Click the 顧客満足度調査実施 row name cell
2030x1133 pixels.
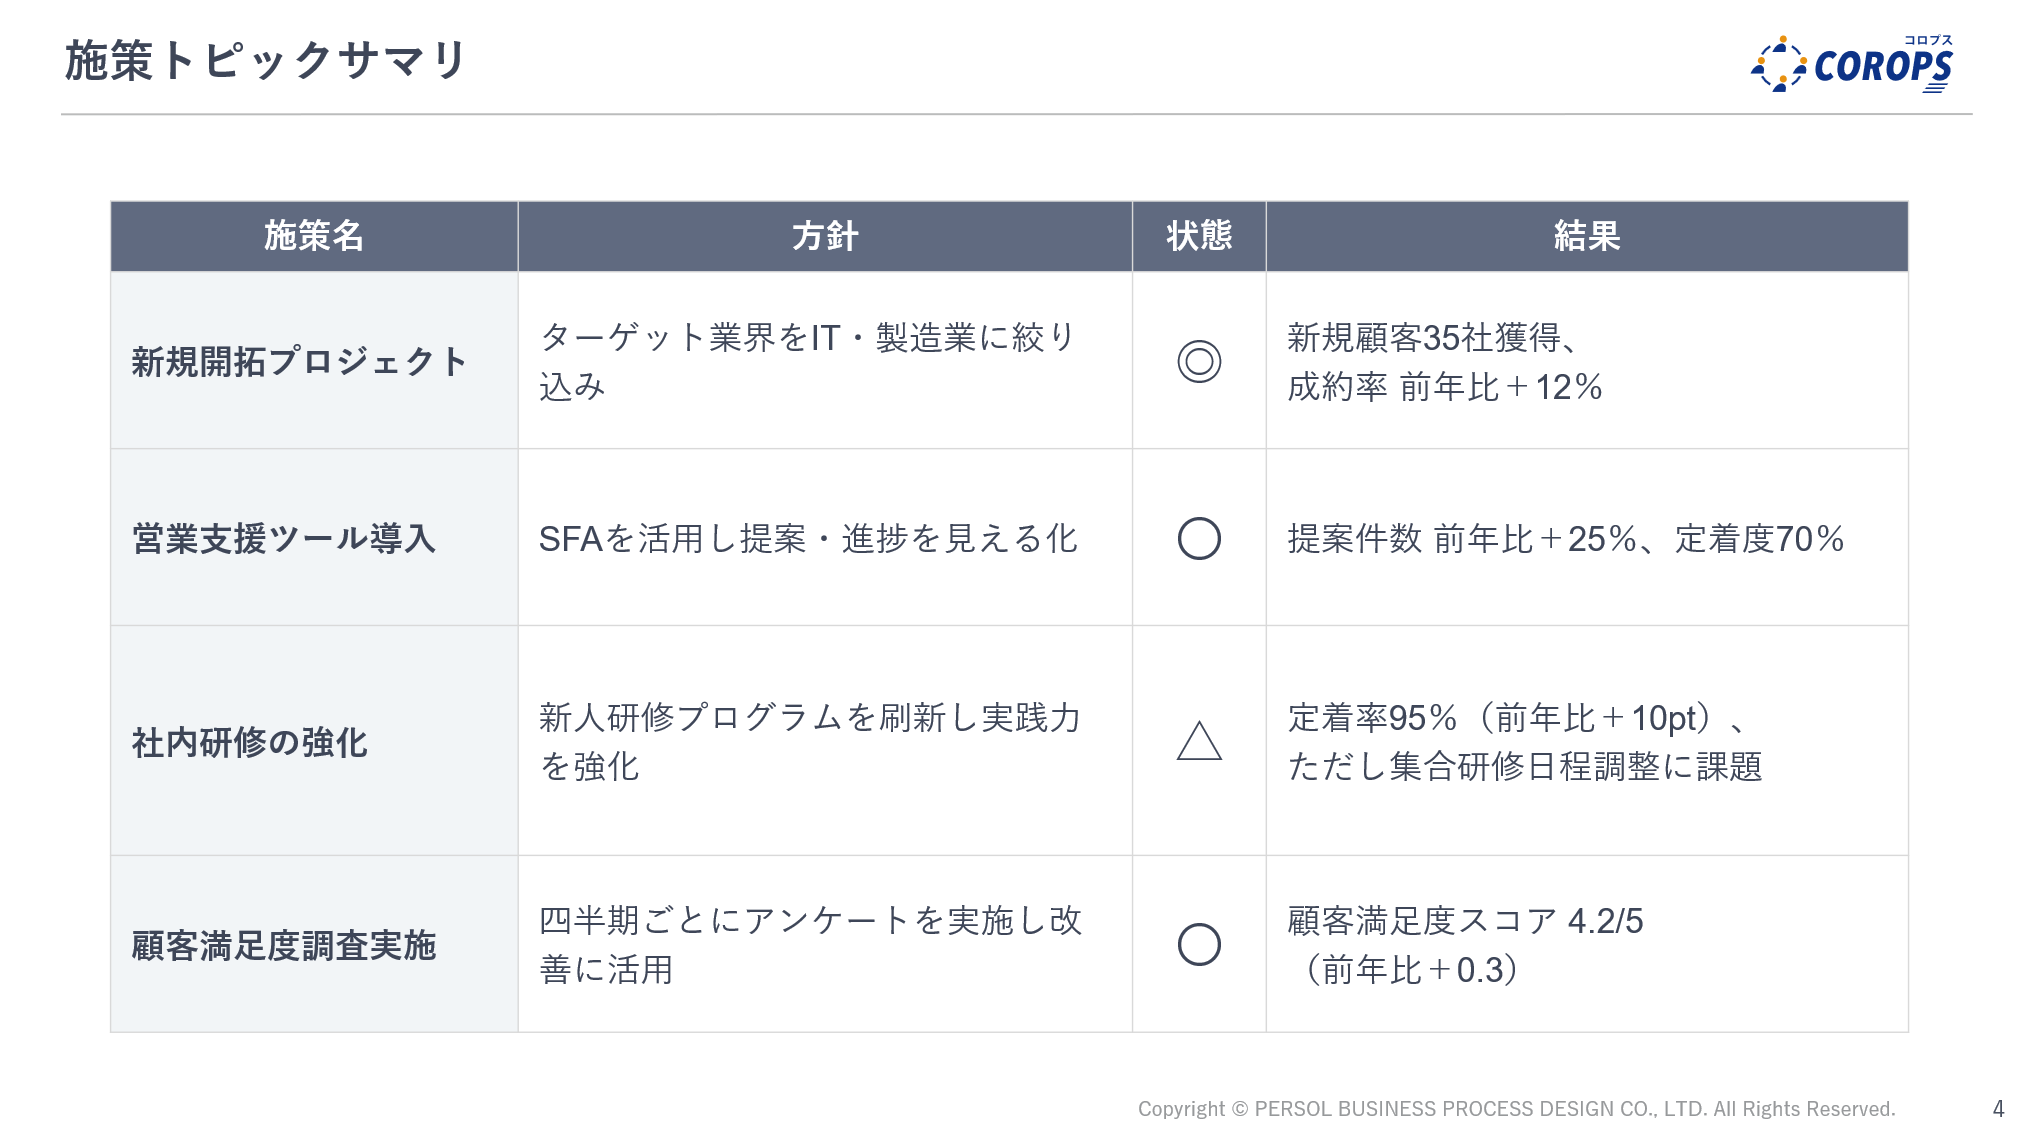(x=284, y=945)
